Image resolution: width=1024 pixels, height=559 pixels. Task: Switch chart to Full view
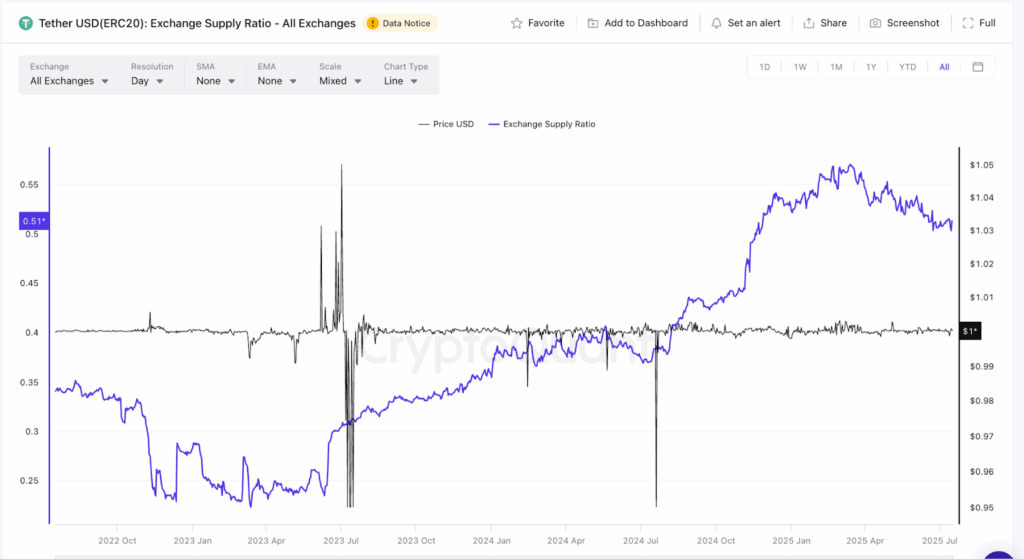point(979,24)
